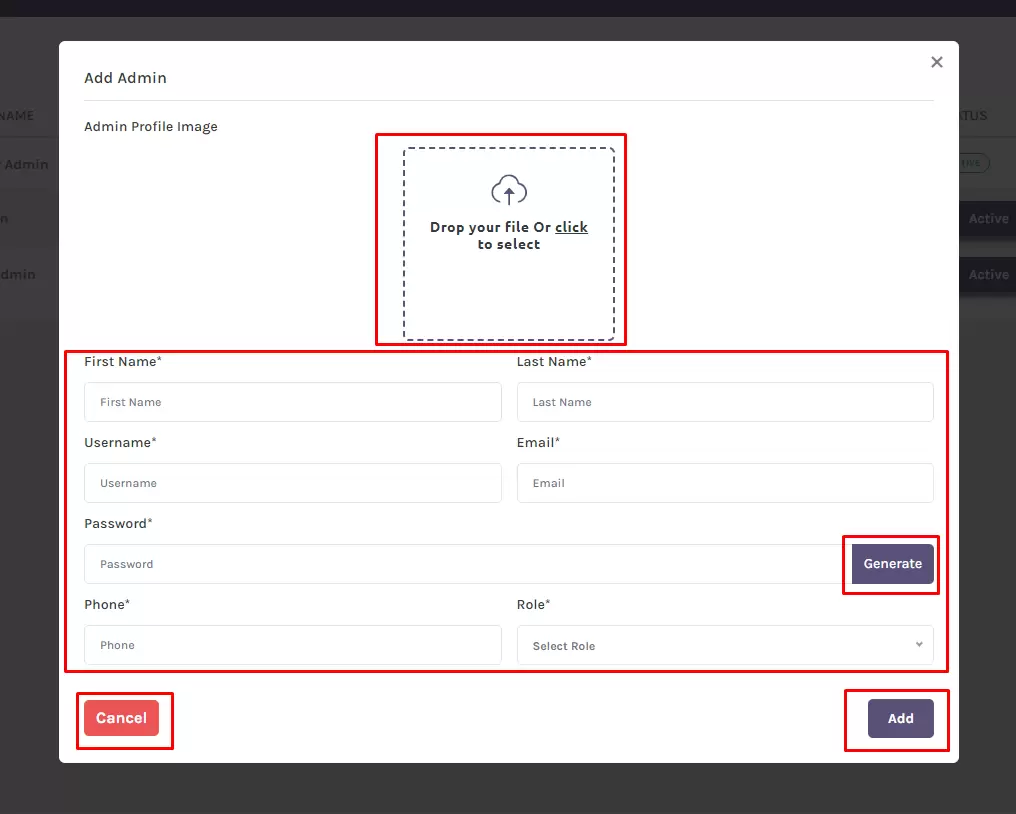Click the underlined 'click' link to select file
The width and height of the screenshot is (1016, 814).
click(571, 227)
